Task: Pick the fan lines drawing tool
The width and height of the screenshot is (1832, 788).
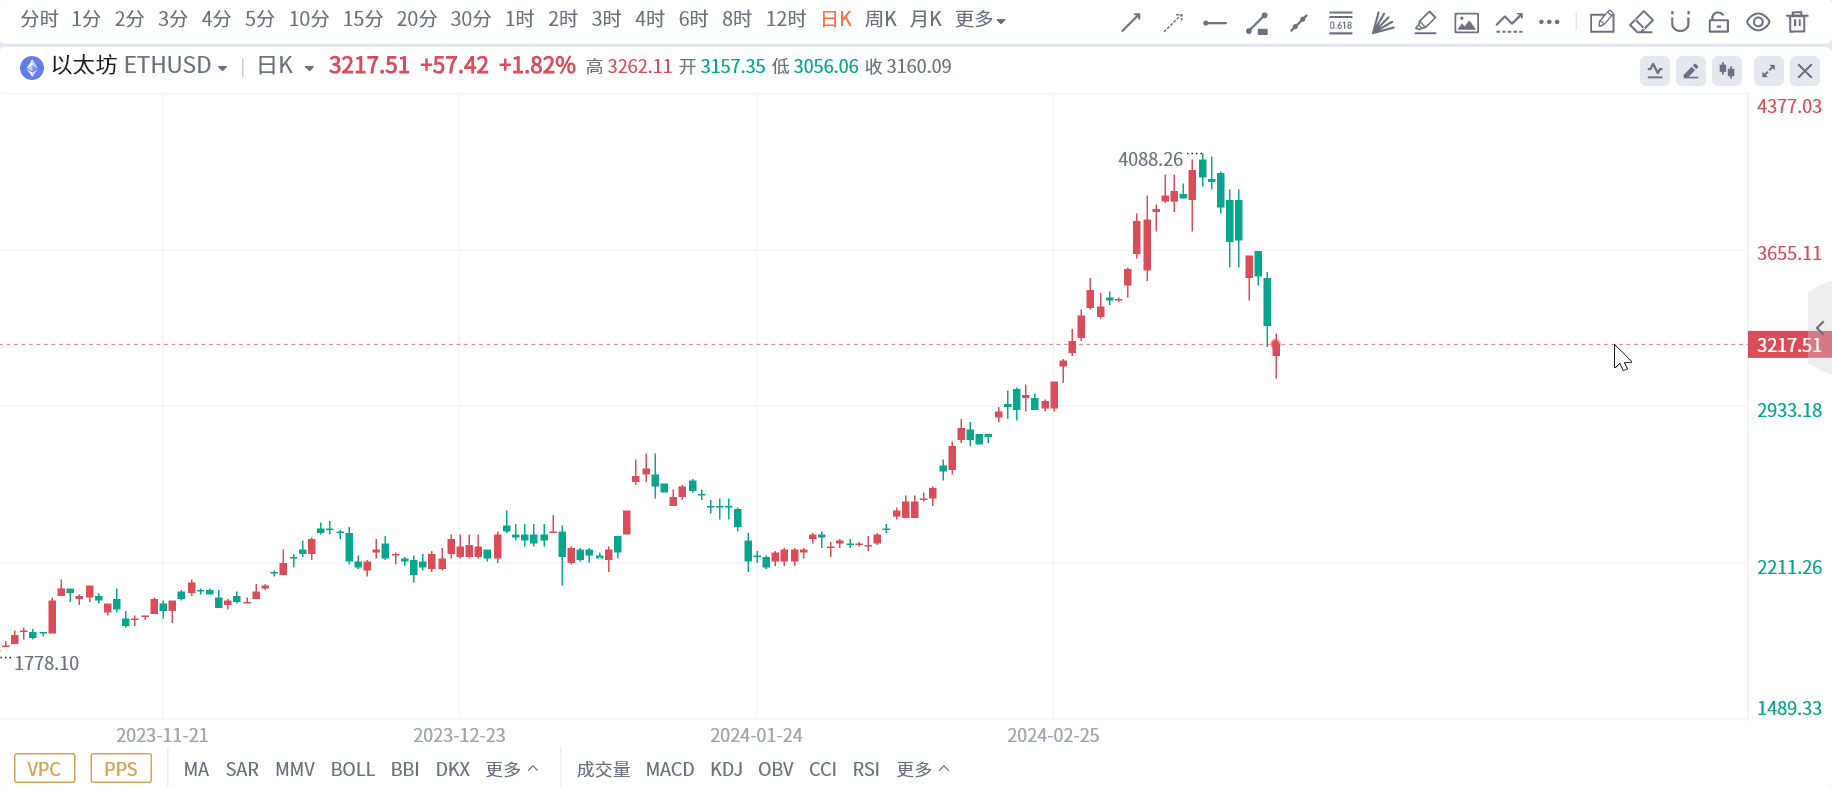Action: pos(1383,22)
